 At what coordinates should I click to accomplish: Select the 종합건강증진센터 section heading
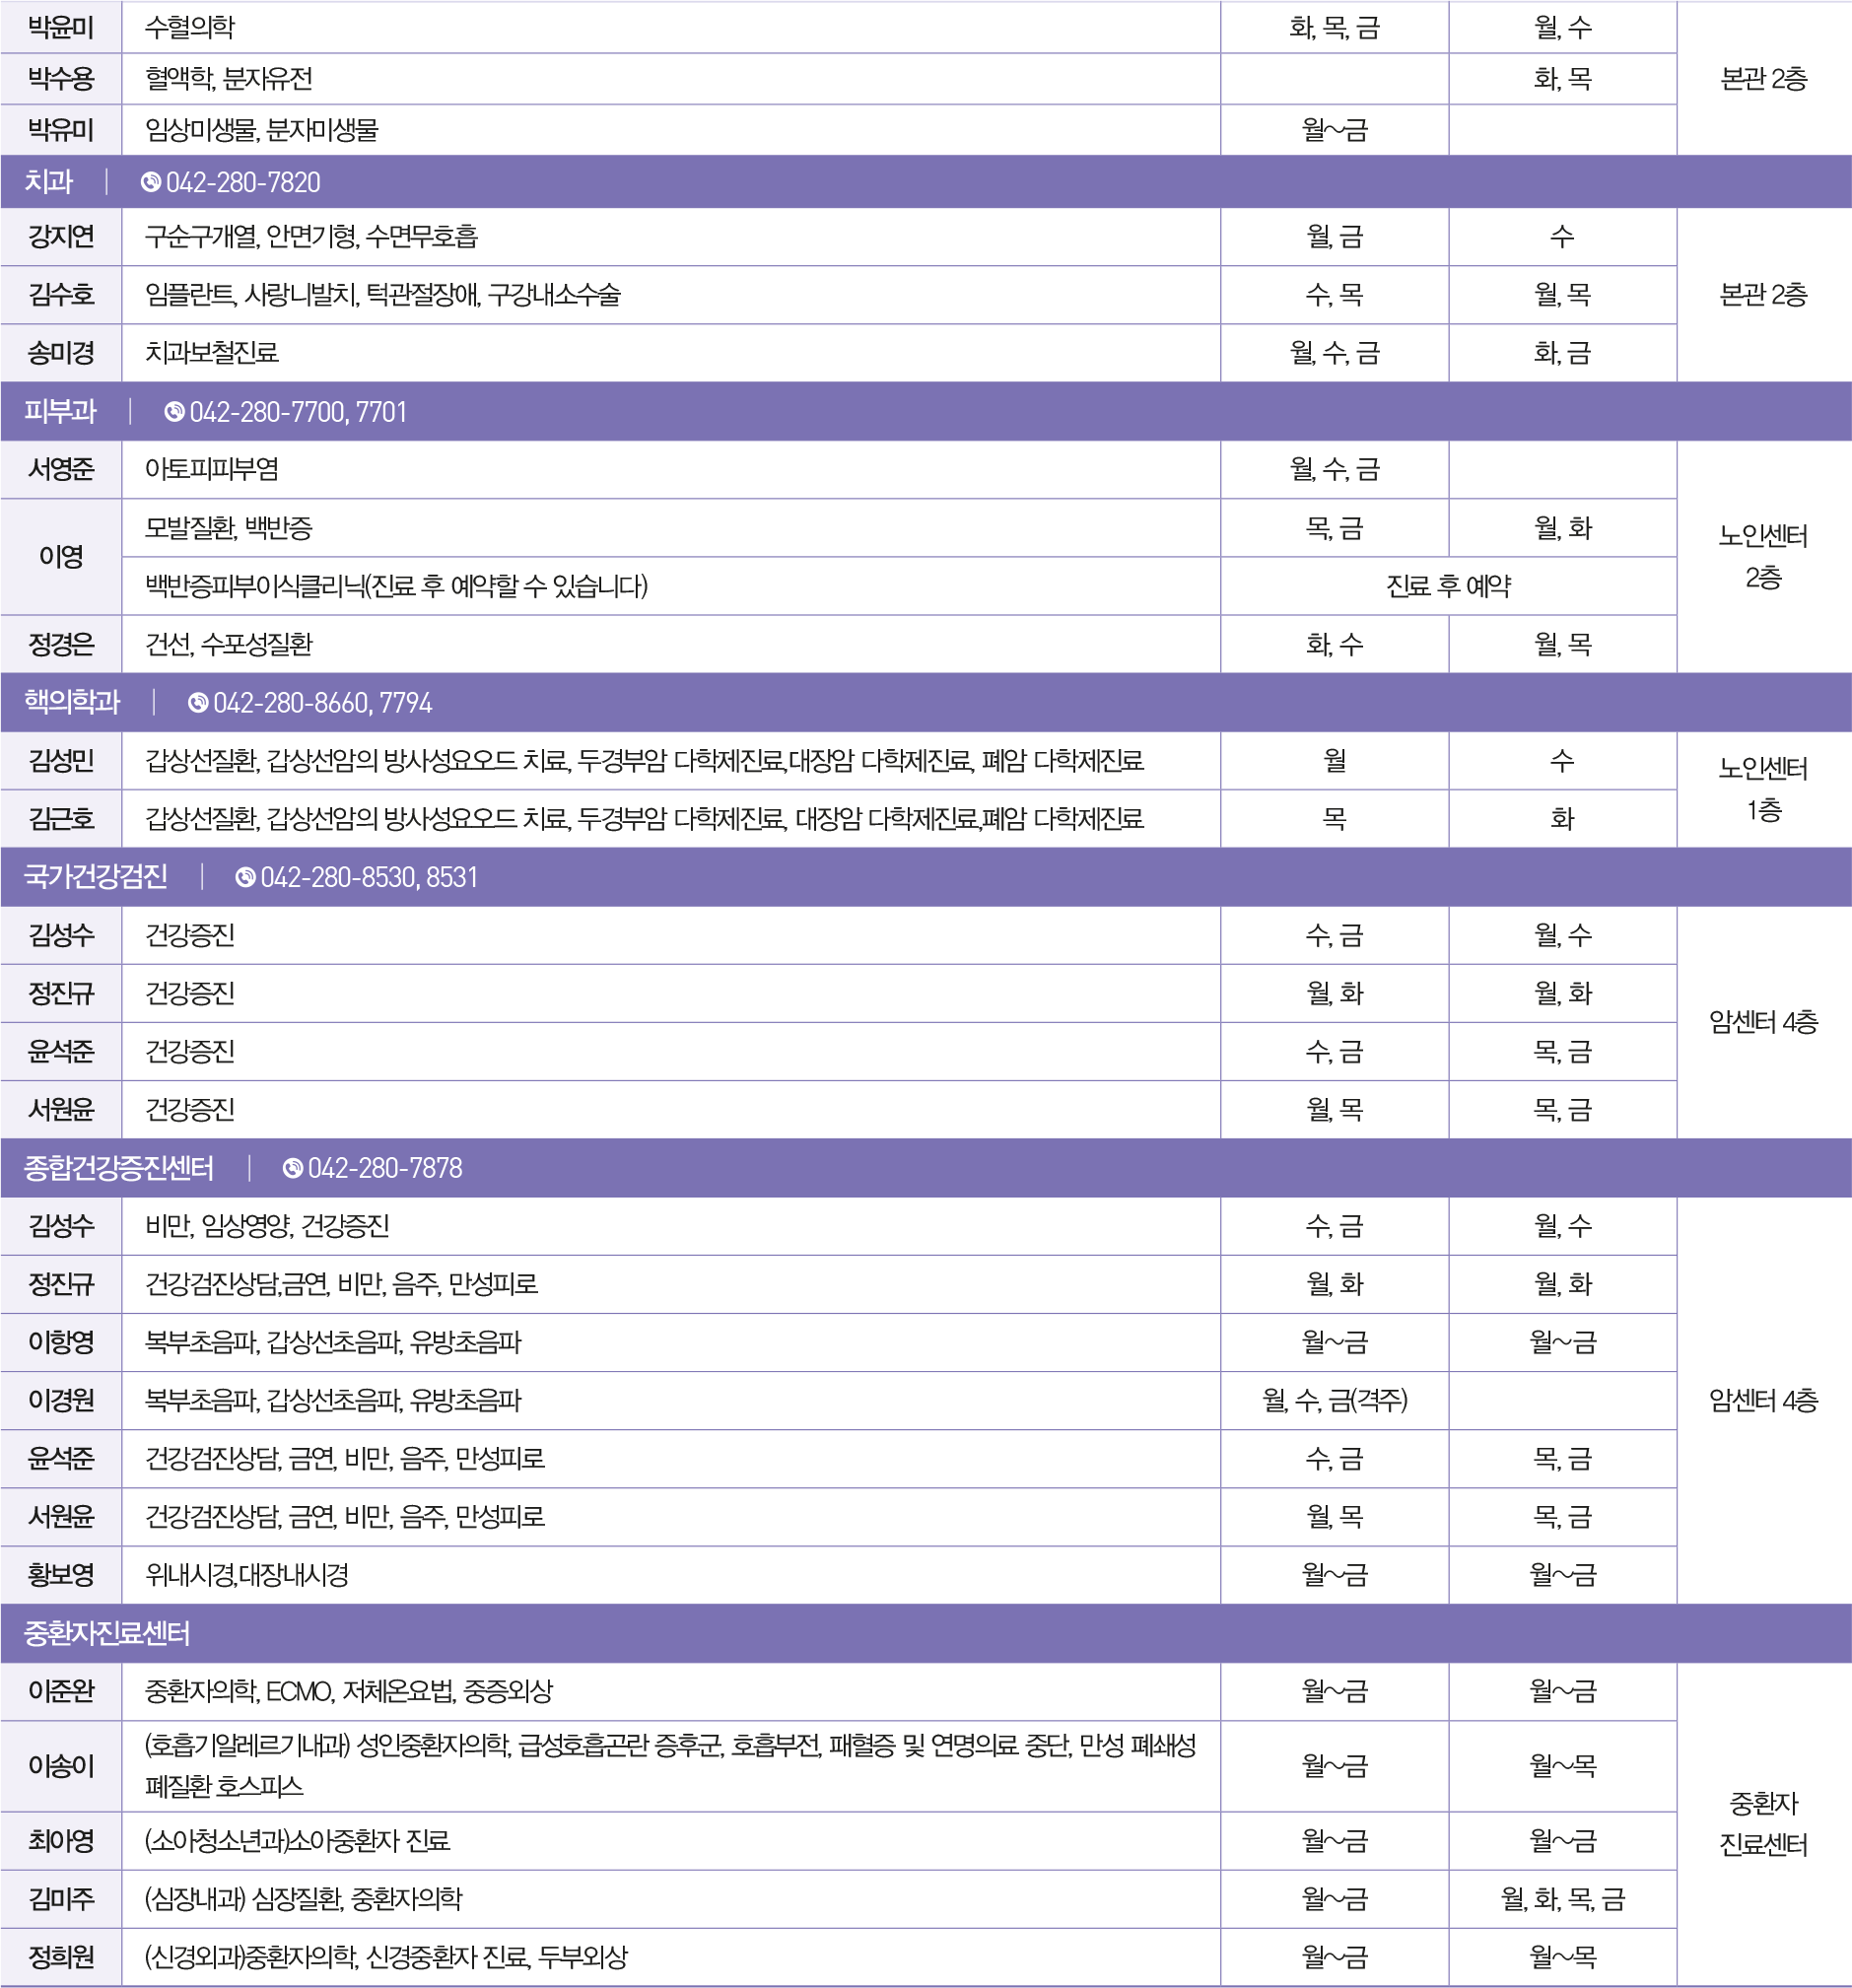119,1168
